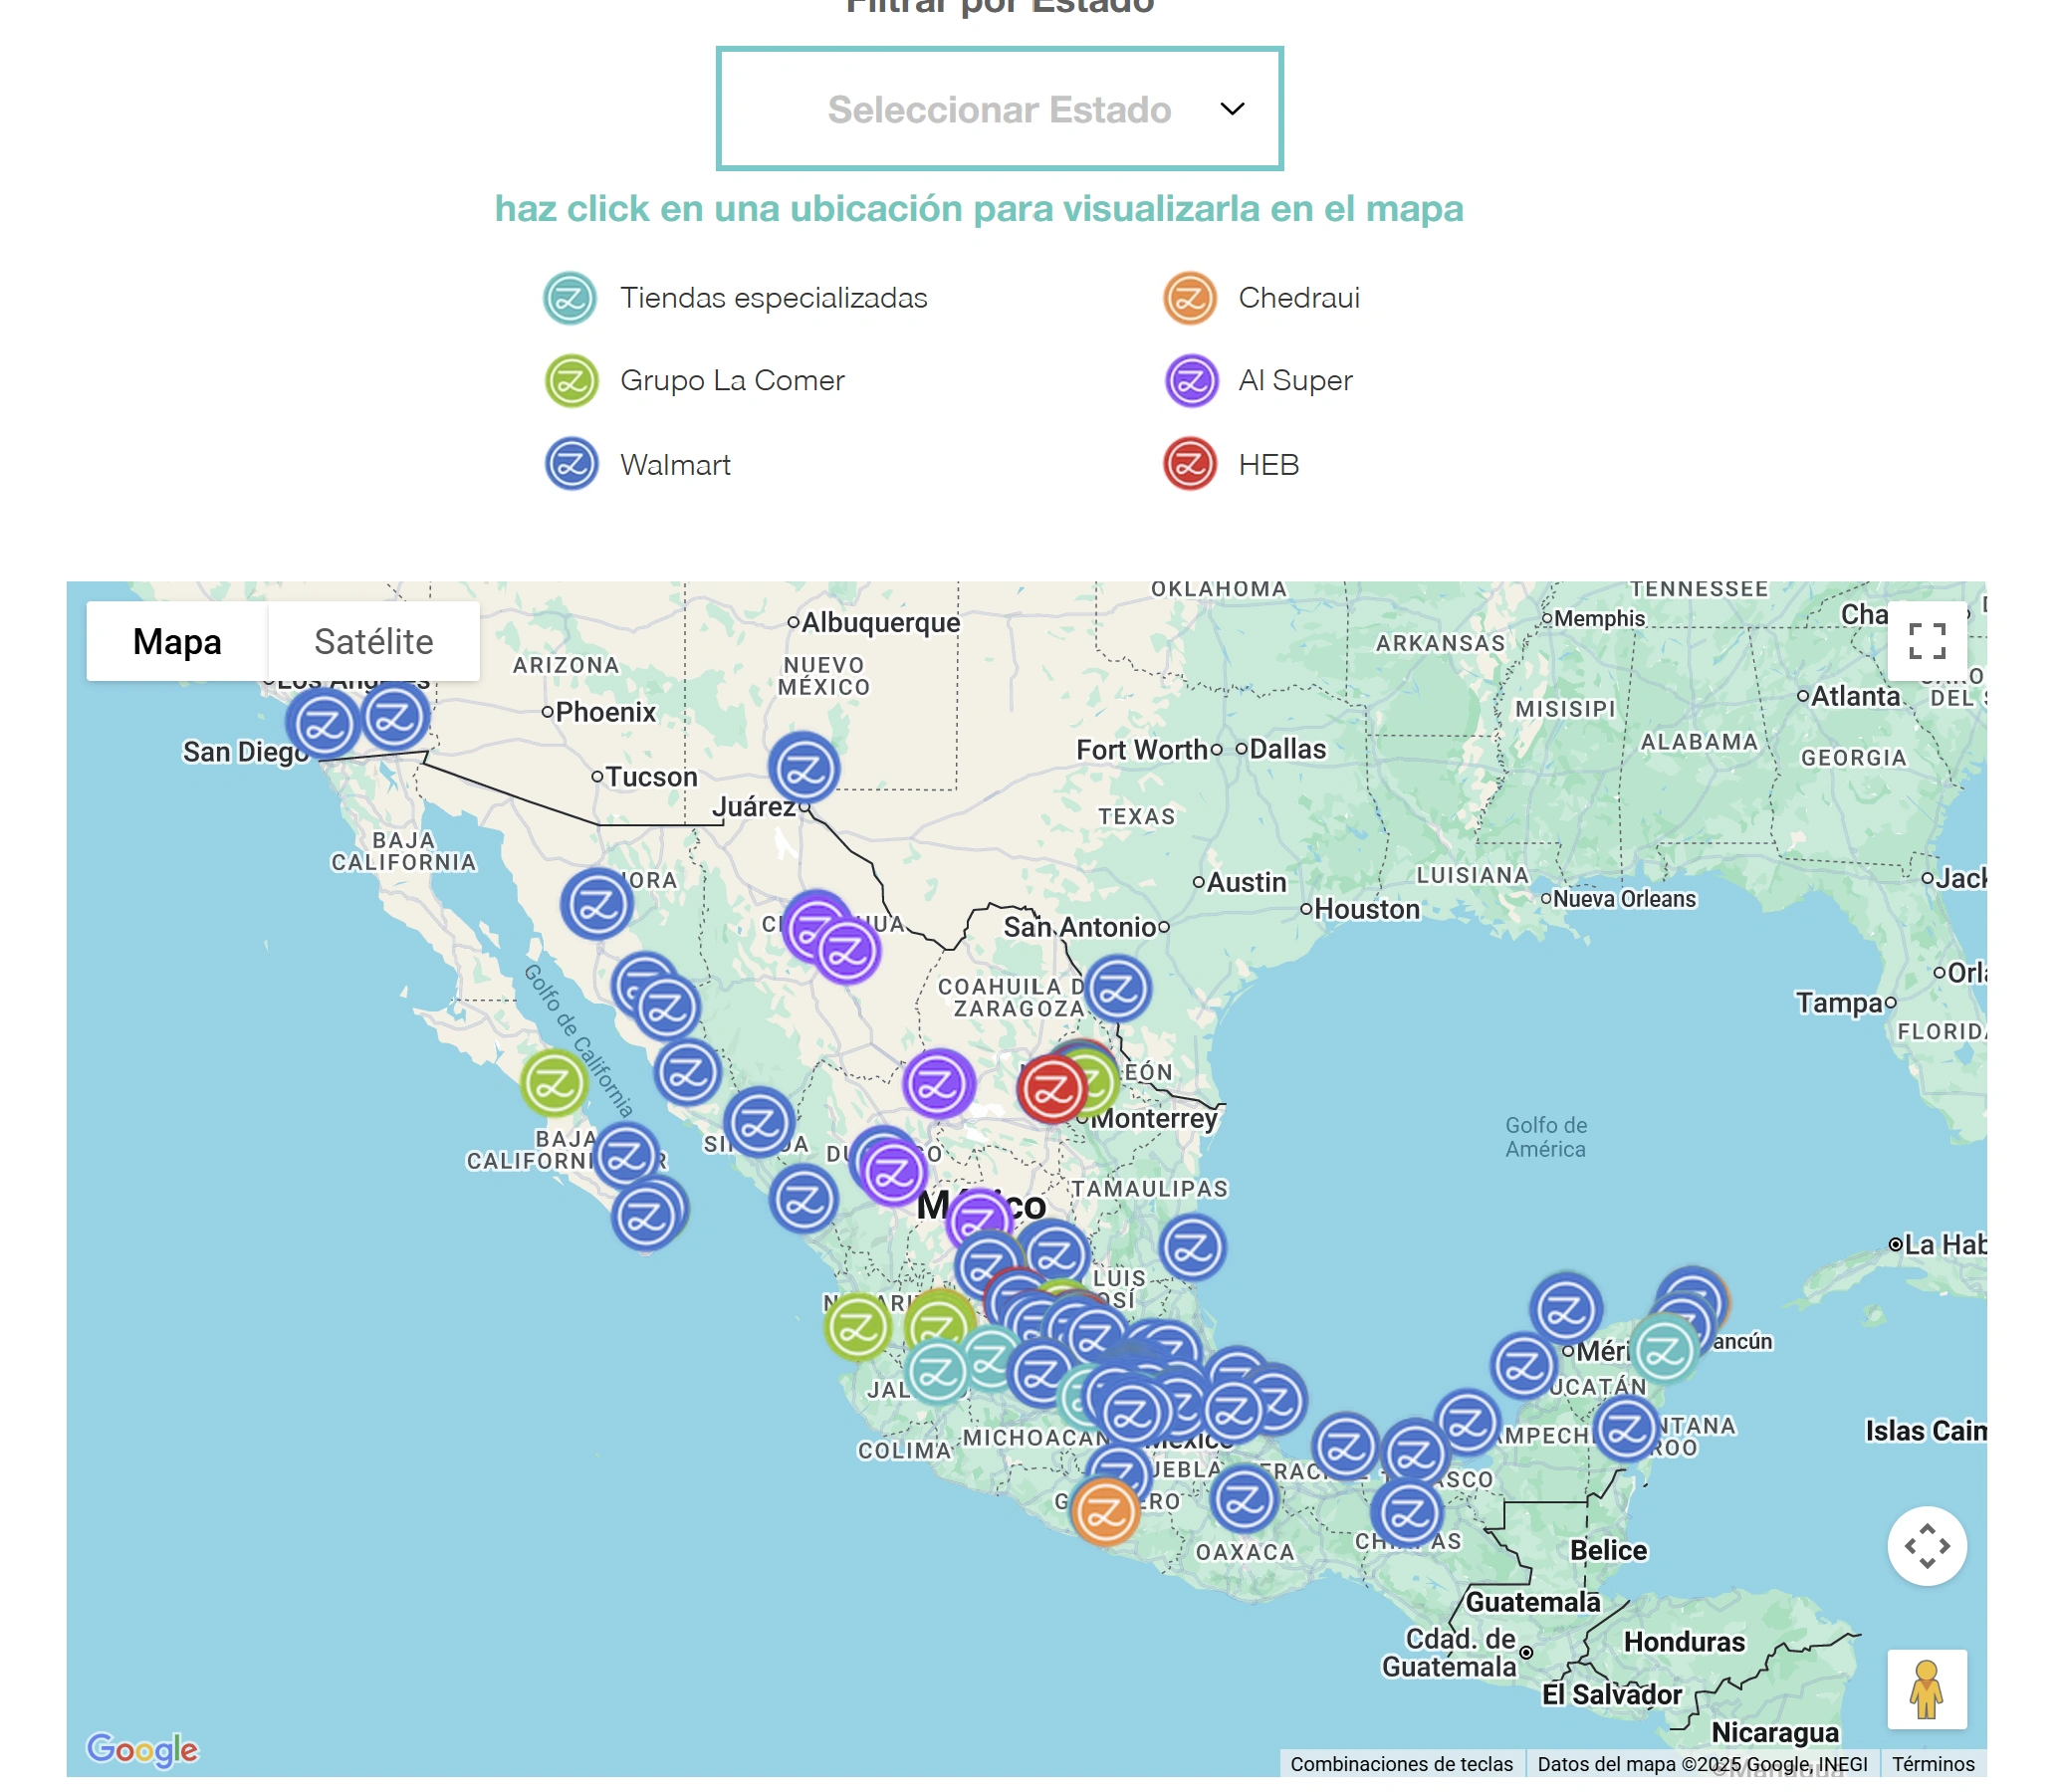
Task: Click the dropdown chevron arrow
Action: click(x=1232, y=108)
